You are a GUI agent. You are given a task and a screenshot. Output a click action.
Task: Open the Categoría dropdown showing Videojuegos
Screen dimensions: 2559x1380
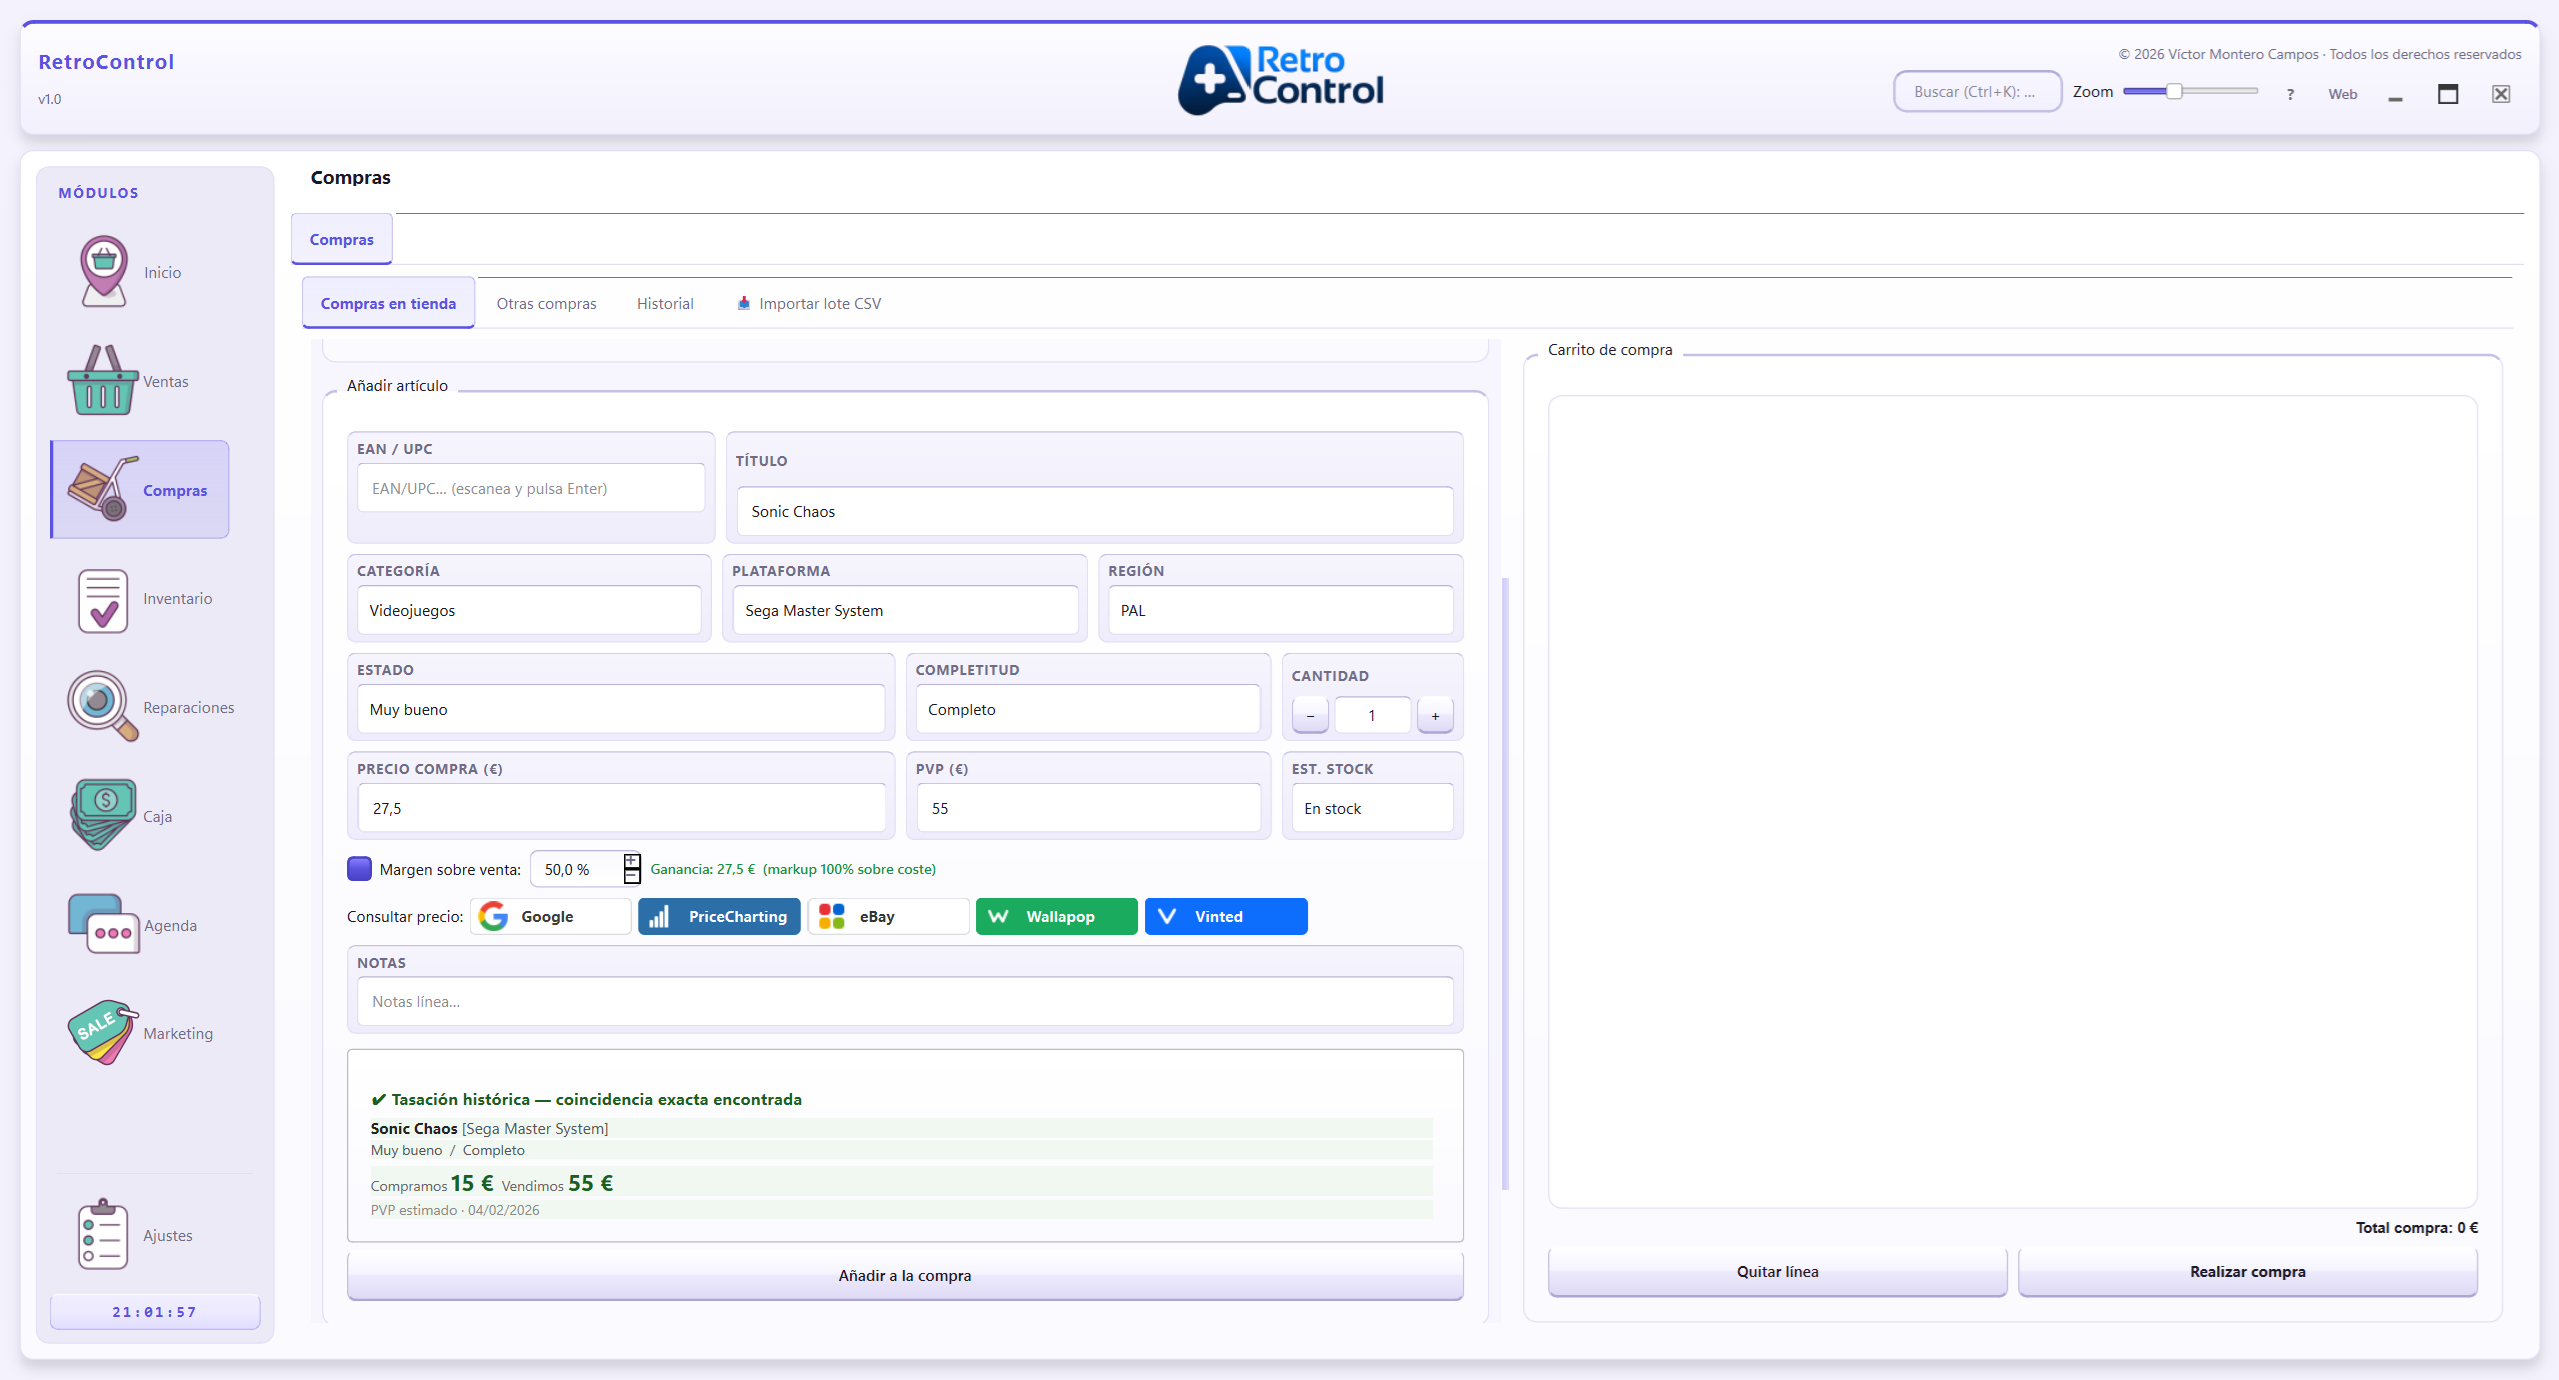point(529,610)
